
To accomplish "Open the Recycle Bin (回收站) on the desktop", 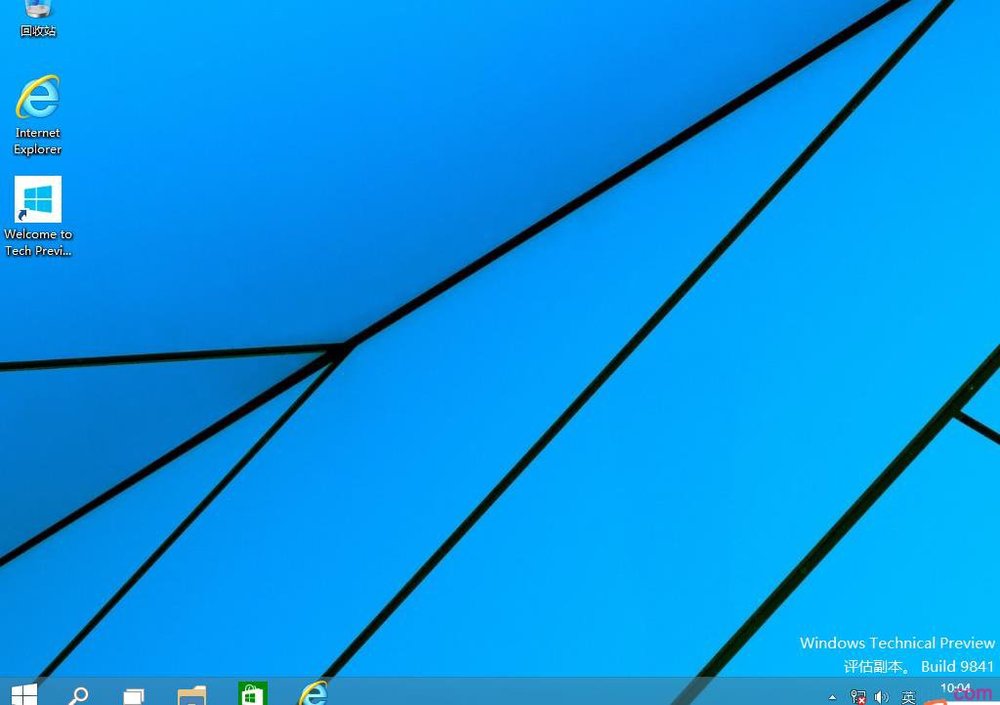I will point(38,15).
